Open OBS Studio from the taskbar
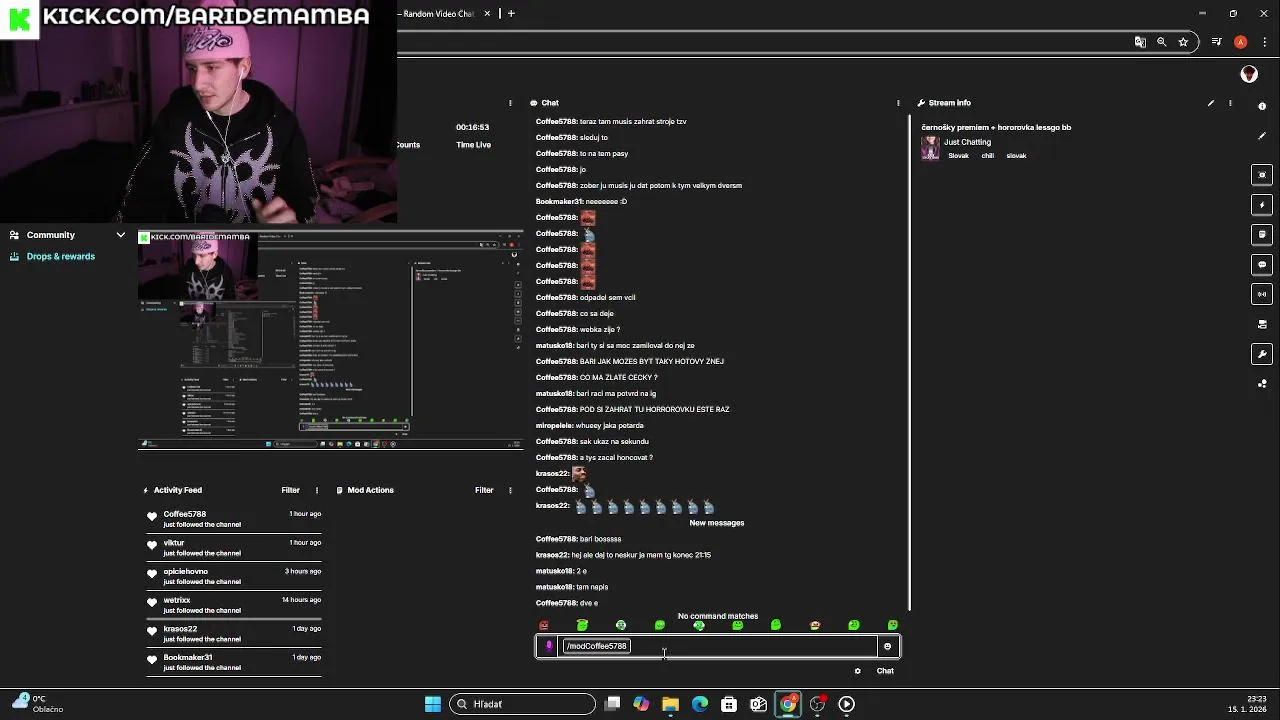Viewport: 1280px width, 720px height. 817,704
